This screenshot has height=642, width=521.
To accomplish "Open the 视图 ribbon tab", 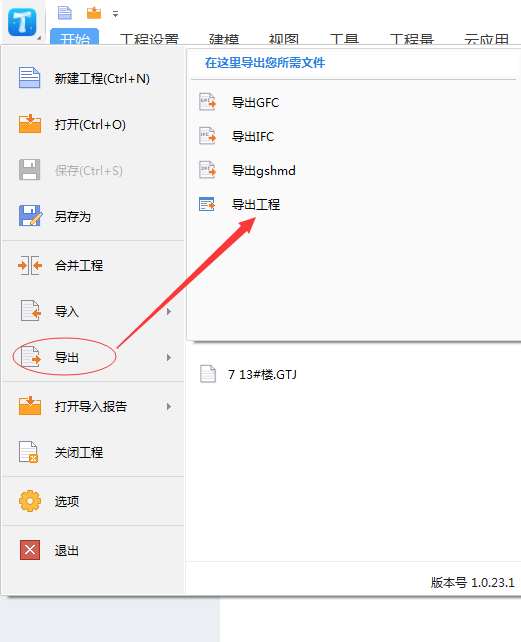I will tap(283, 39).
